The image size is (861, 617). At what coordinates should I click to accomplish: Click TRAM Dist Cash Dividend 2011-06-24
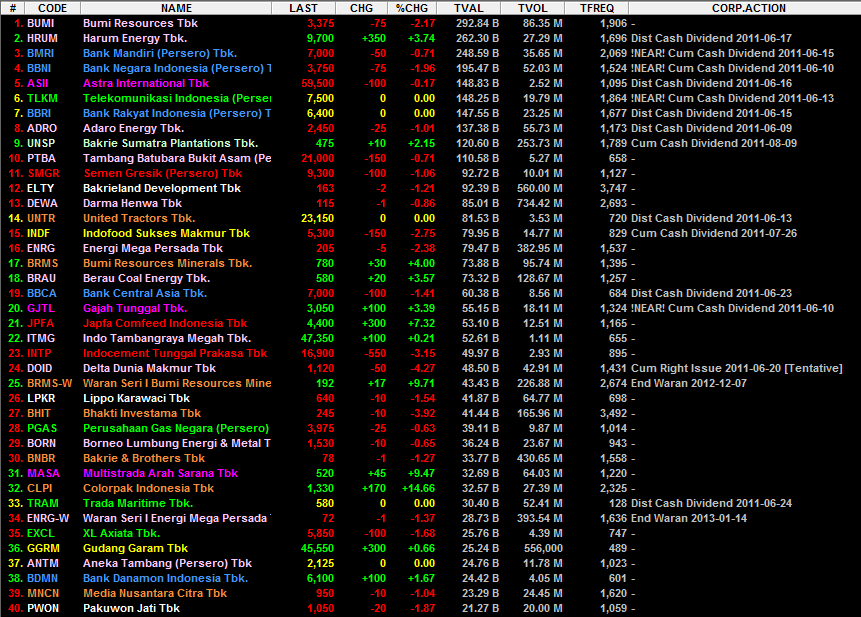pos(712,503)
